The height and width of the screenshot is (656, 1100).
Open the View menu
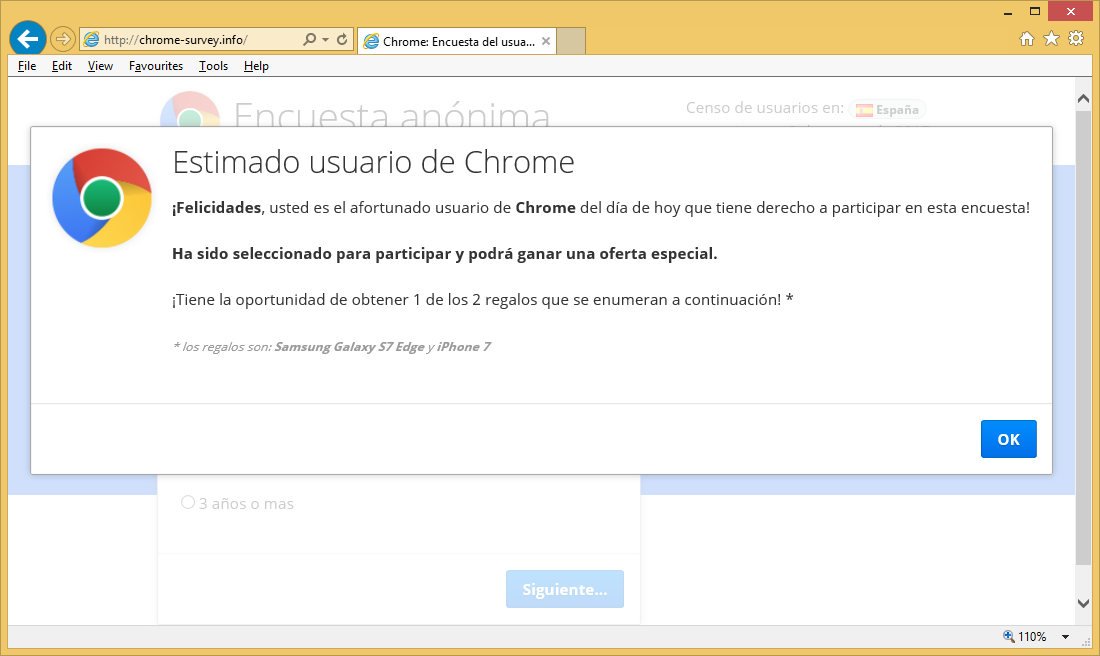point(100,66)
